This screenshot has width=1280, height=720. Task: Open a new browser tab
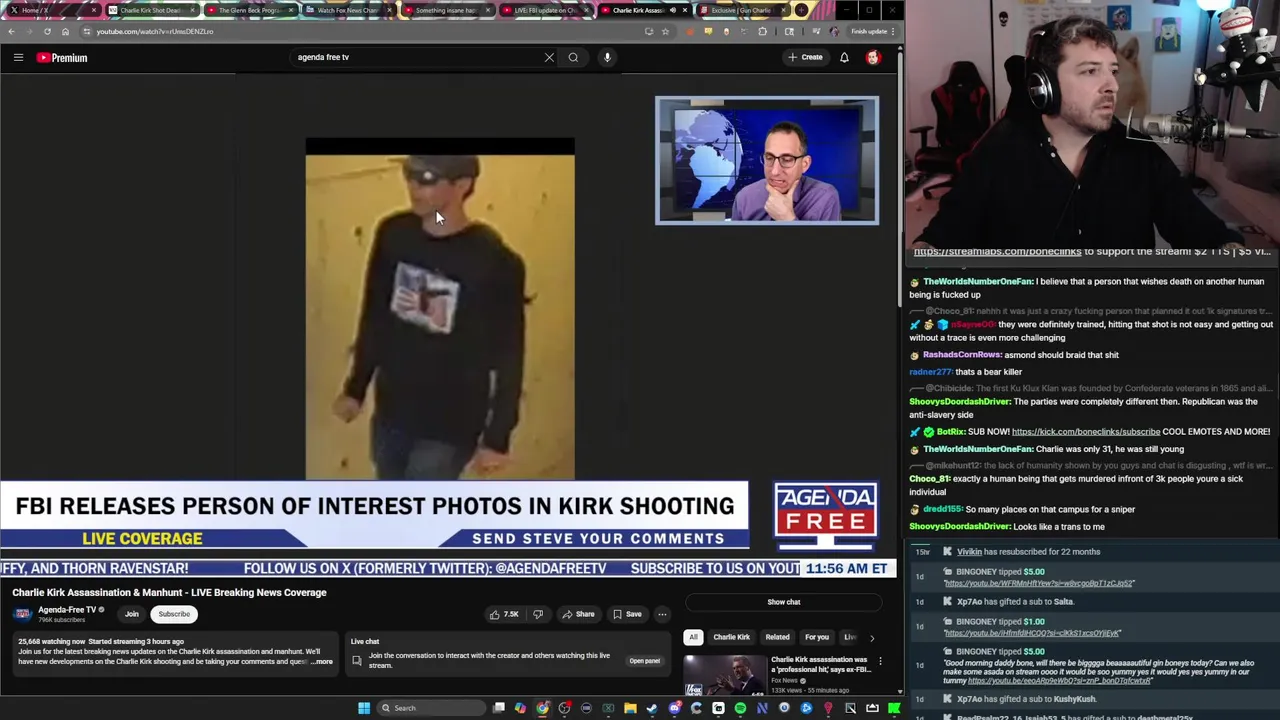click(801, 10)
